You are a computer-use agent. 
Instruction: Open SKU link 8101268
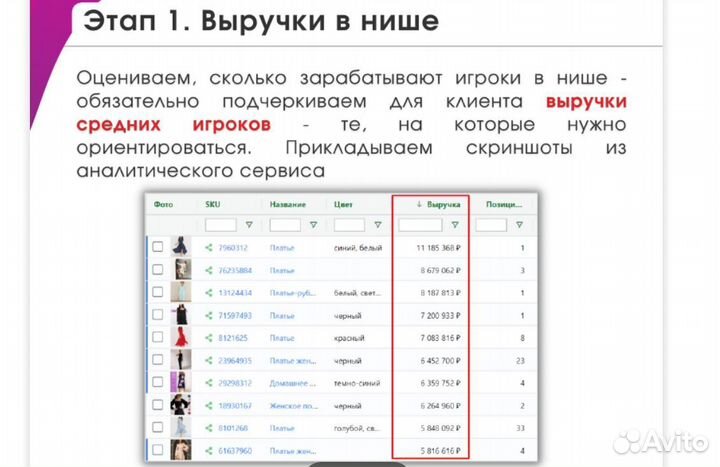tap(233, 428)
